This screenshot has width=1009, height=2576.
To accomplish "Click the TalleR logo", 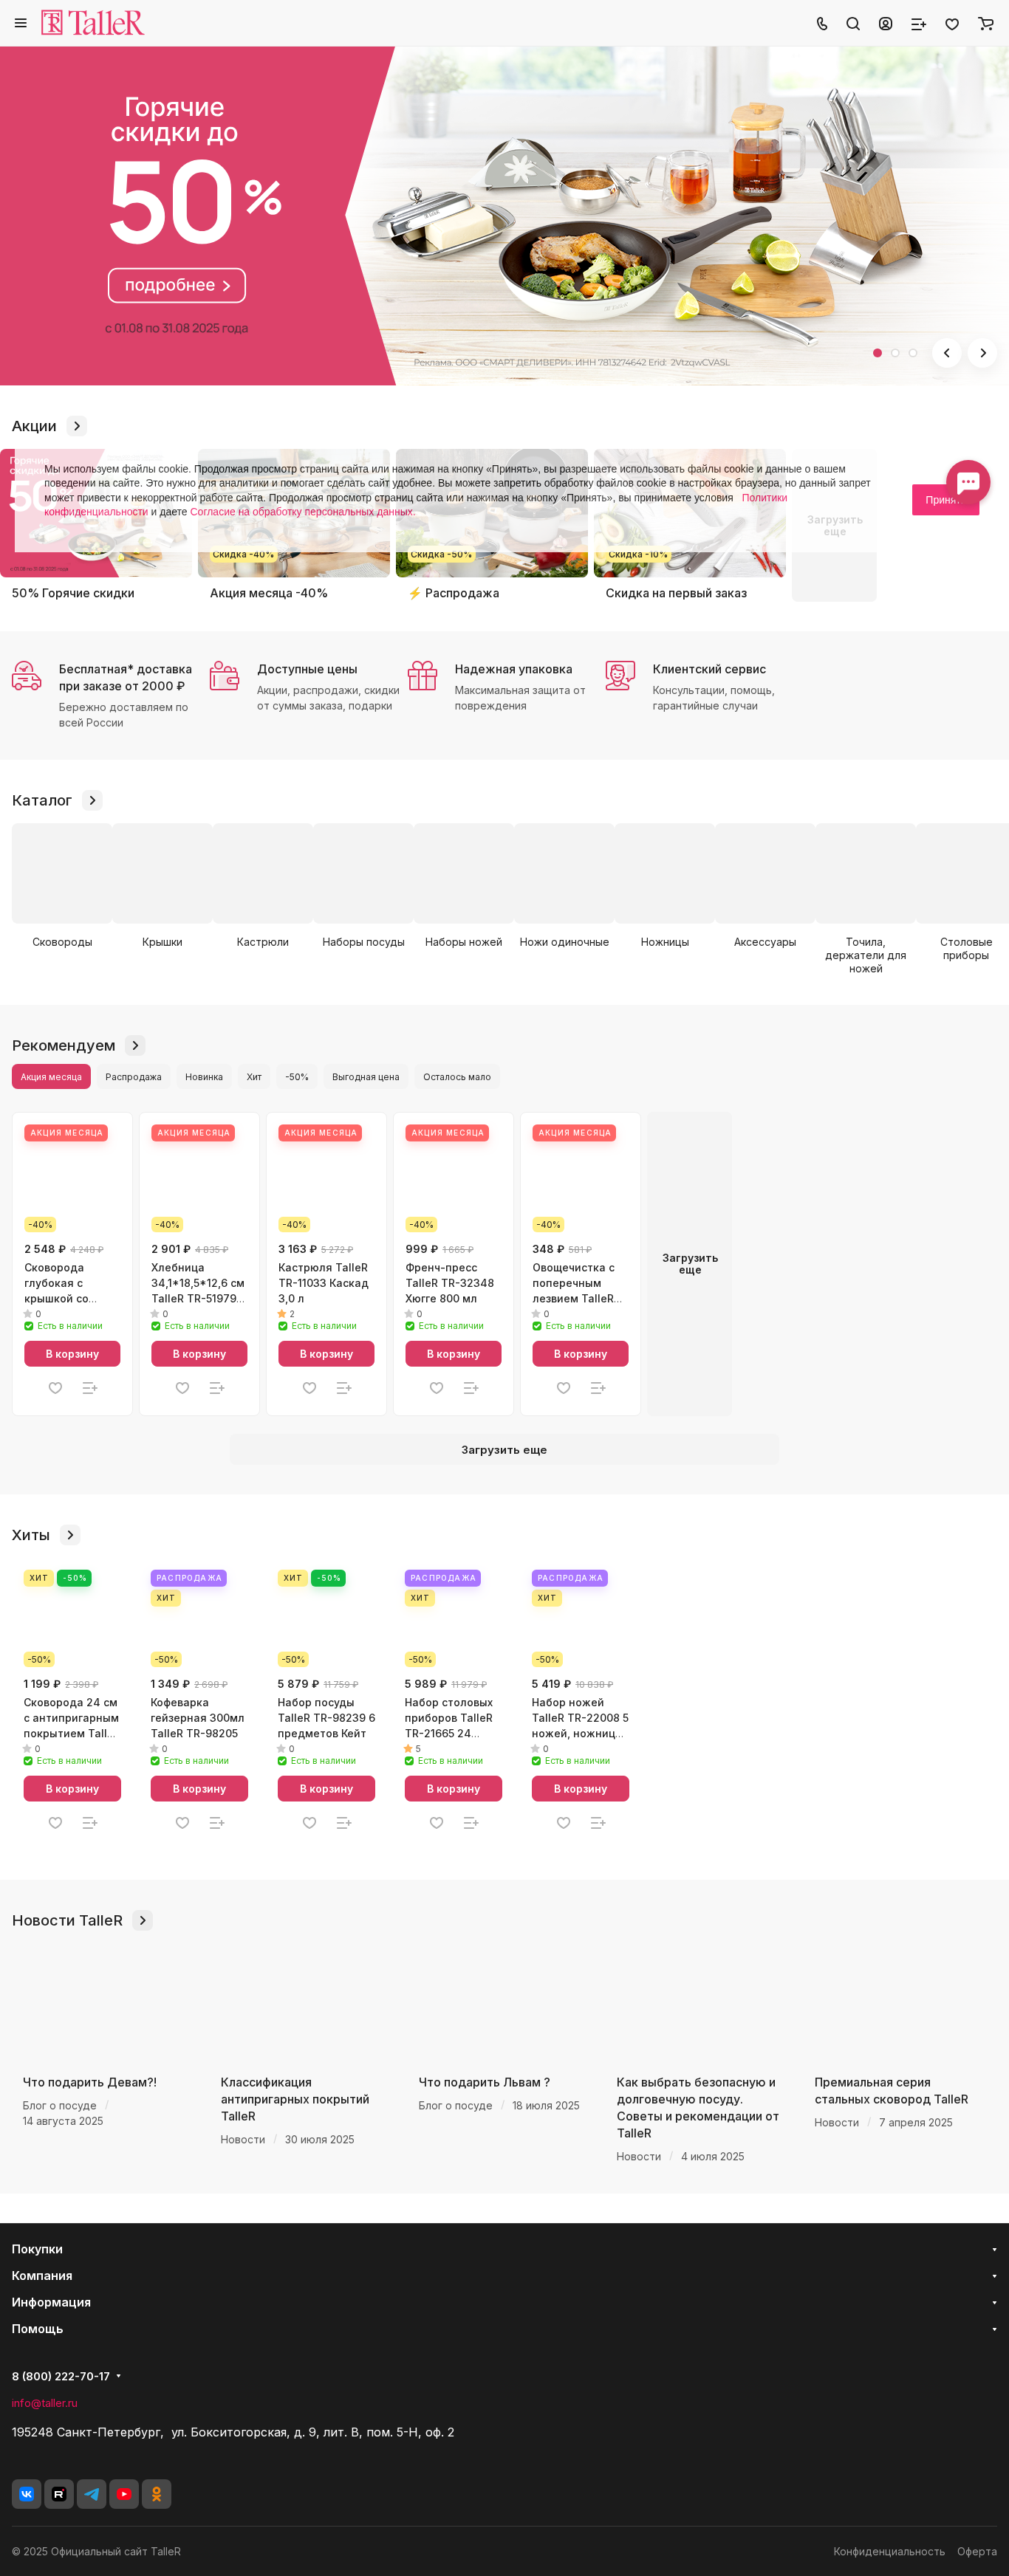I will [92, 23].
